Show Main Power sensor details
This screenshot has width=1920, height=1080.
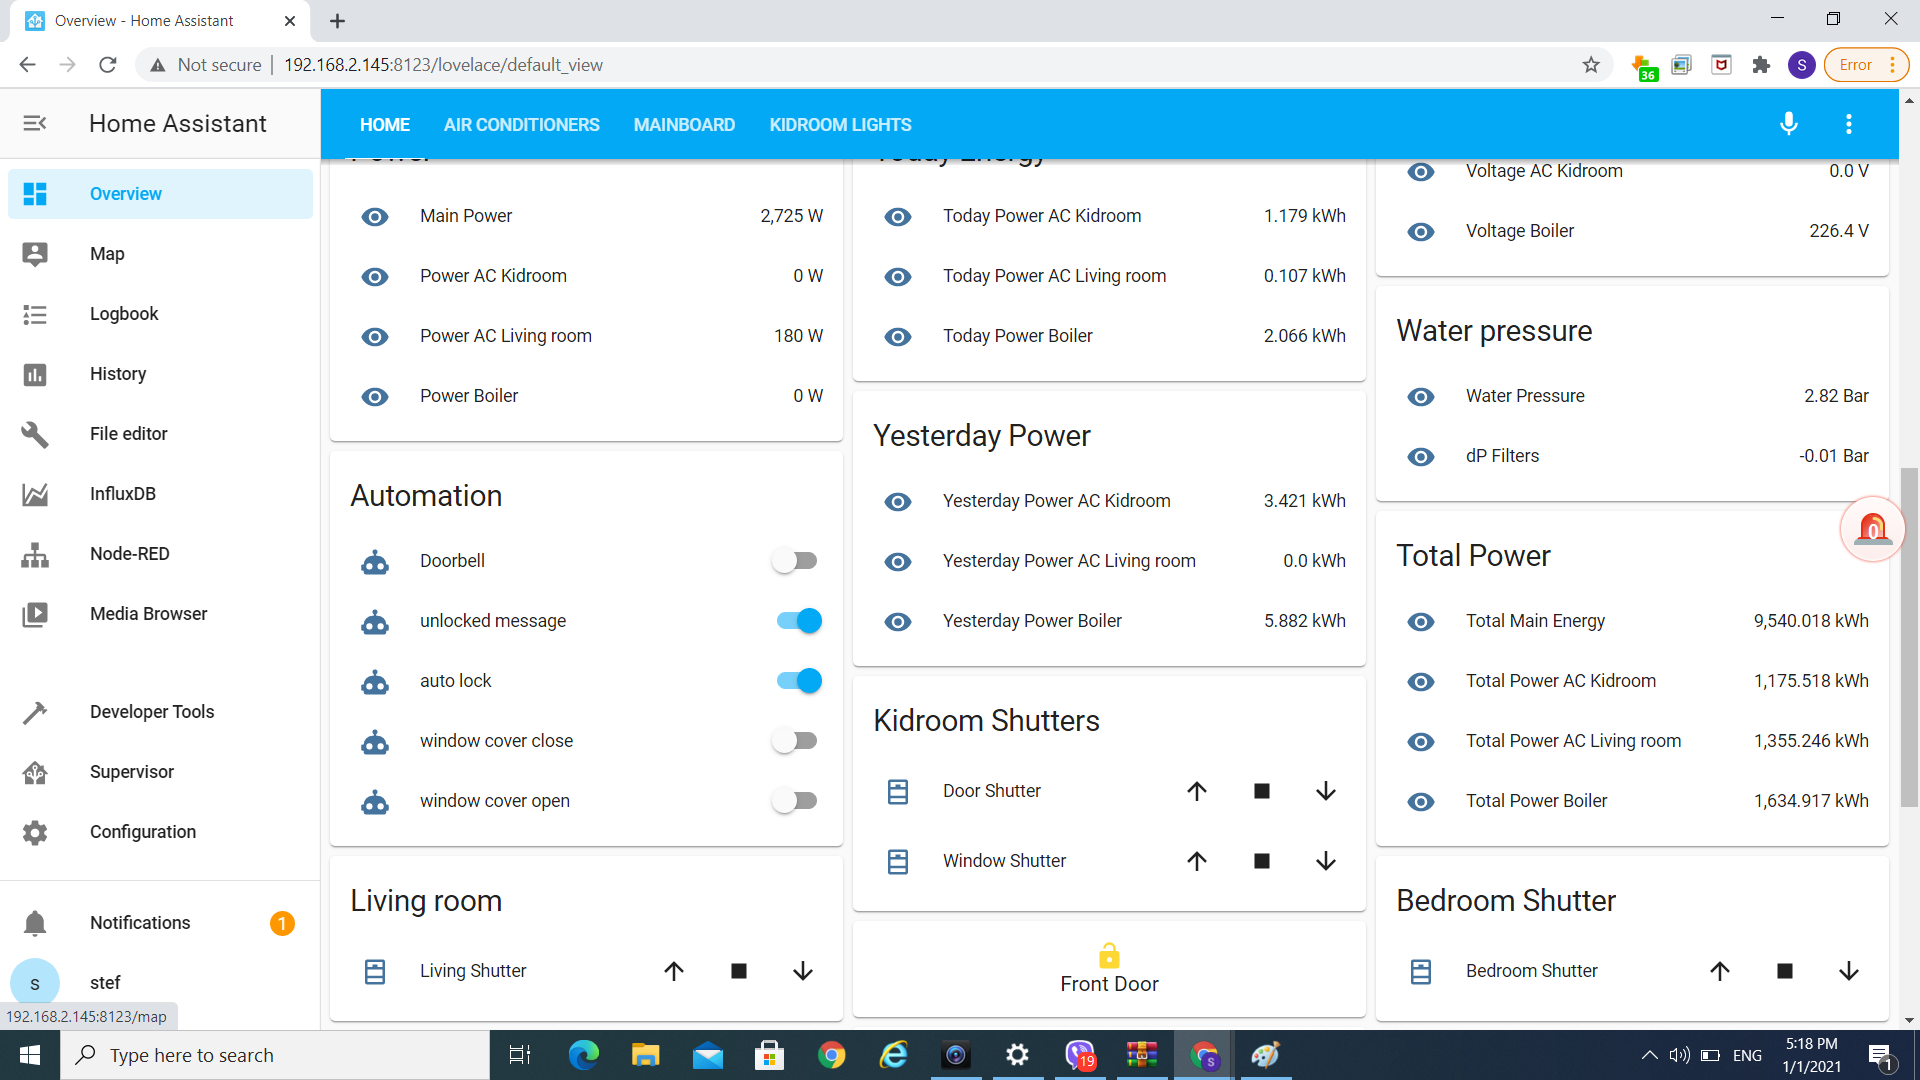pyautogui.click(x=587, y=216)
